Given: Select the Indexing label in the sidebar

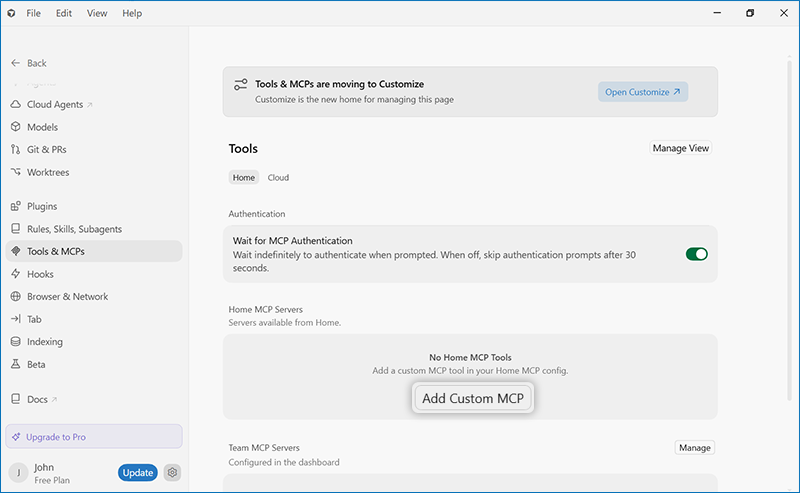Looking at the screenshot, I should 45,342.
